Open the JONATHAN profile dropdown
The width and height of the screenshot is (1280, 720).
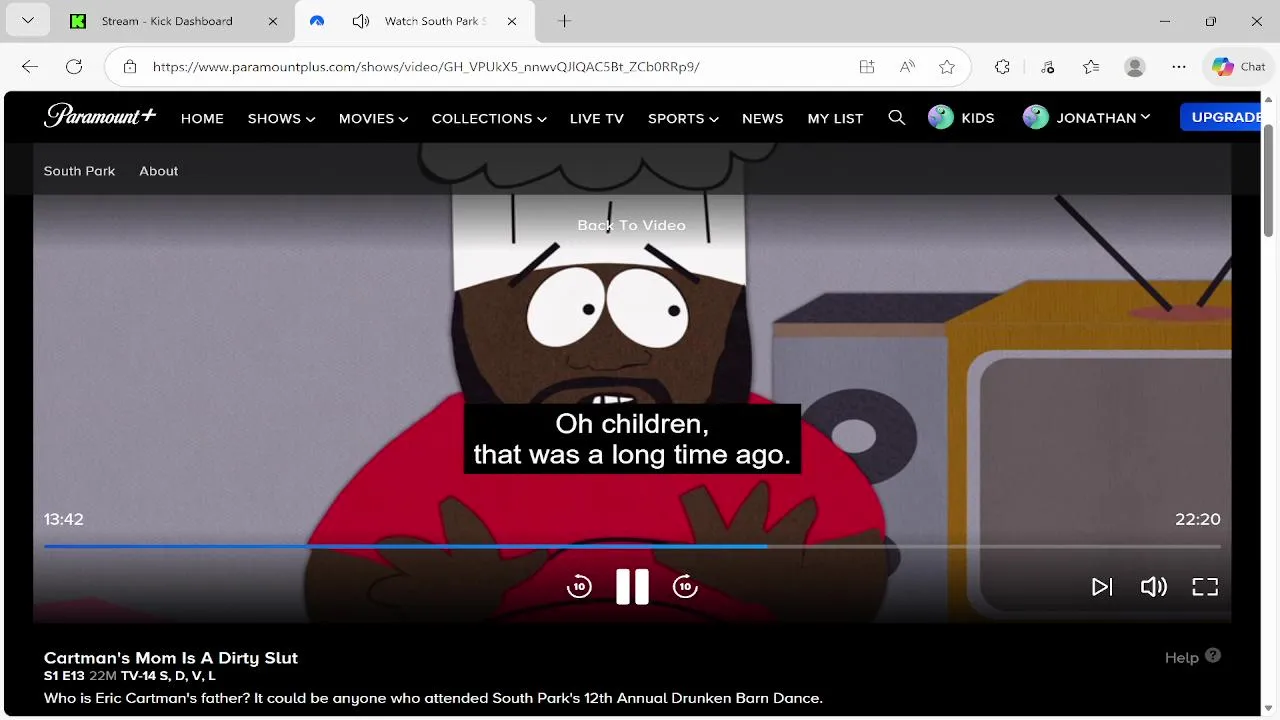coord(1086,118)
